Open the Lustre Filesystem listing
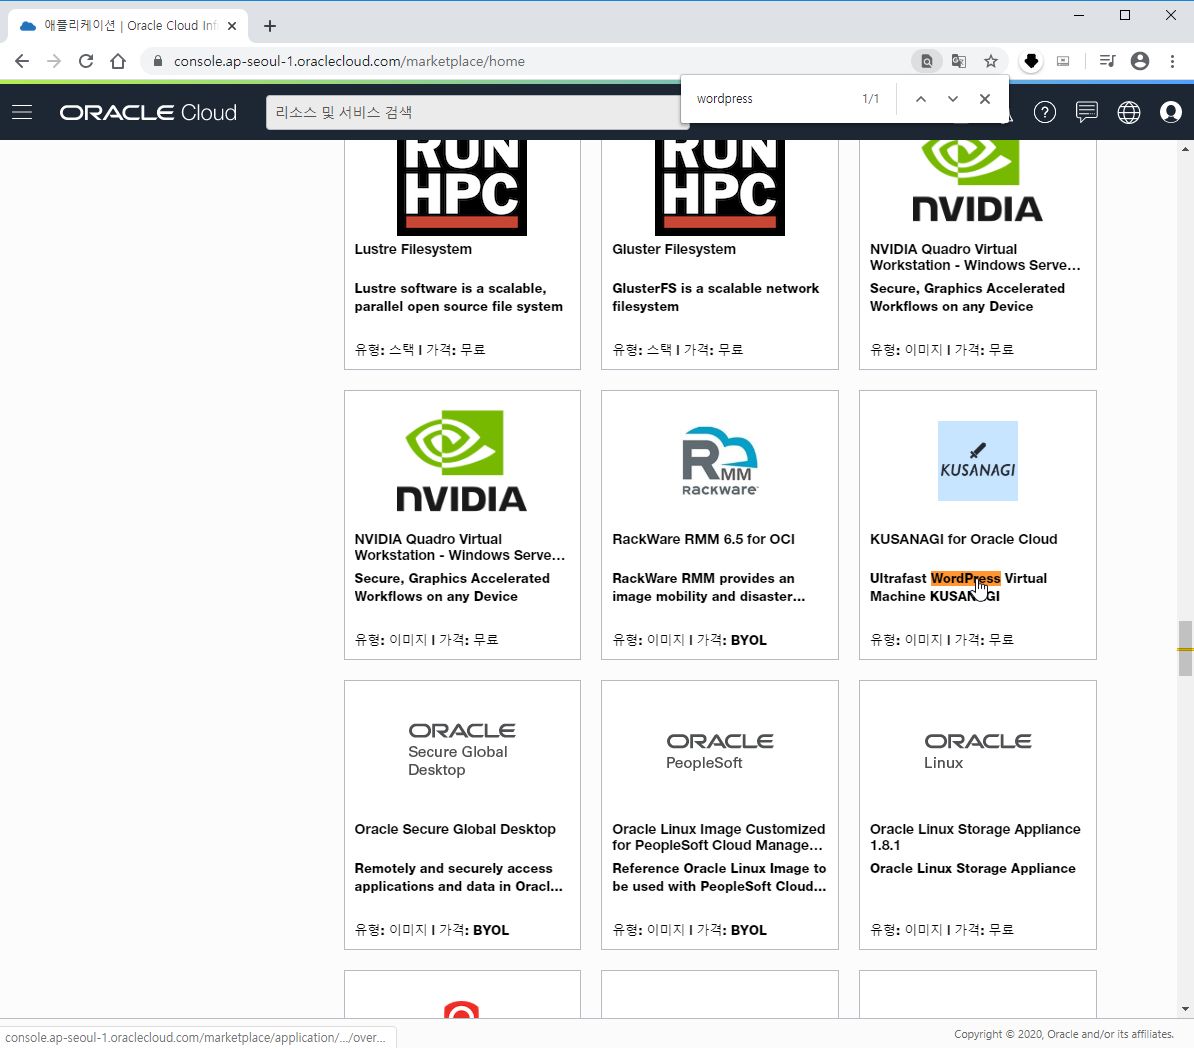 413,249
